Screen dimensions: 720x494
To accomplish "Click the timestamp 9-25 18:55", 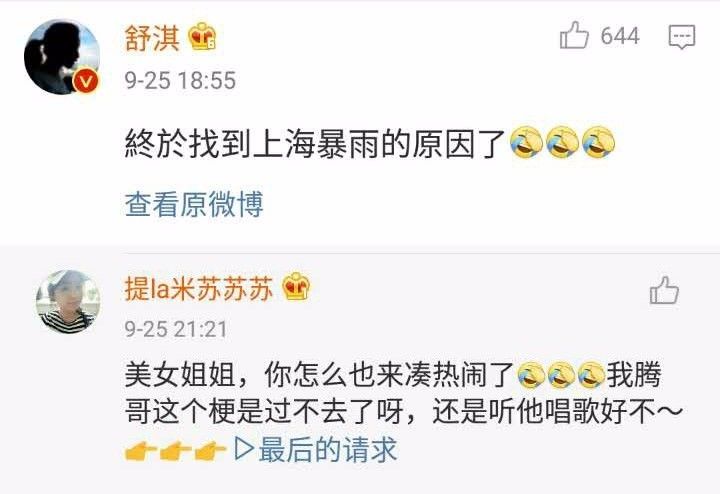I will 180,80.
